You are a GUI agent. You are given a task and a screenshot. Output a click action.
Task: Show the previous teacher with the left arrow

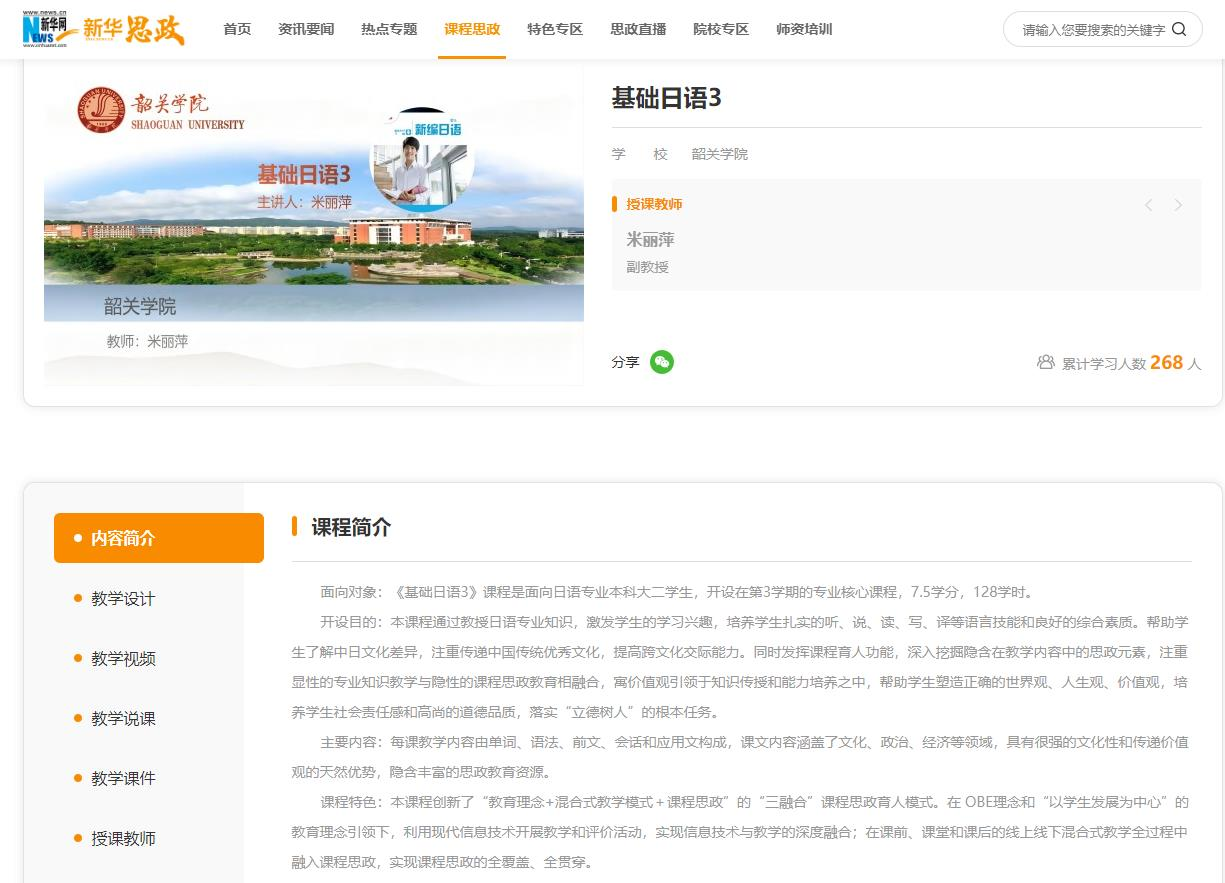click(1148, 205)
